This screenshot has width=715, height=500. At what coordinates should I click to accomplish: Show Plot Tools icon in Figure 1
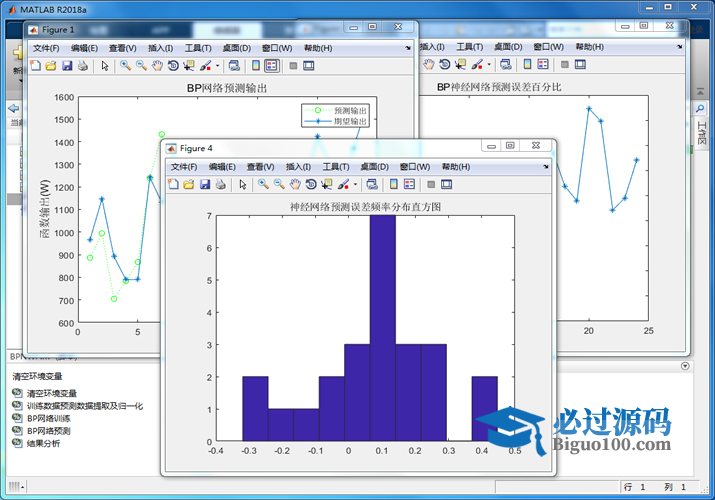[x=309, y=66]
